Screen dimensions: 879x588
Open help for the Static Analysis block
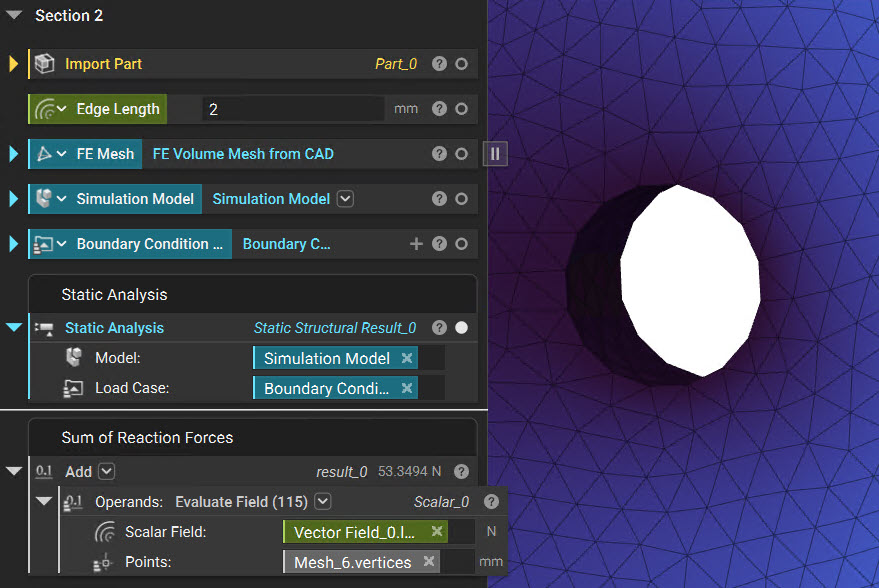440,328
